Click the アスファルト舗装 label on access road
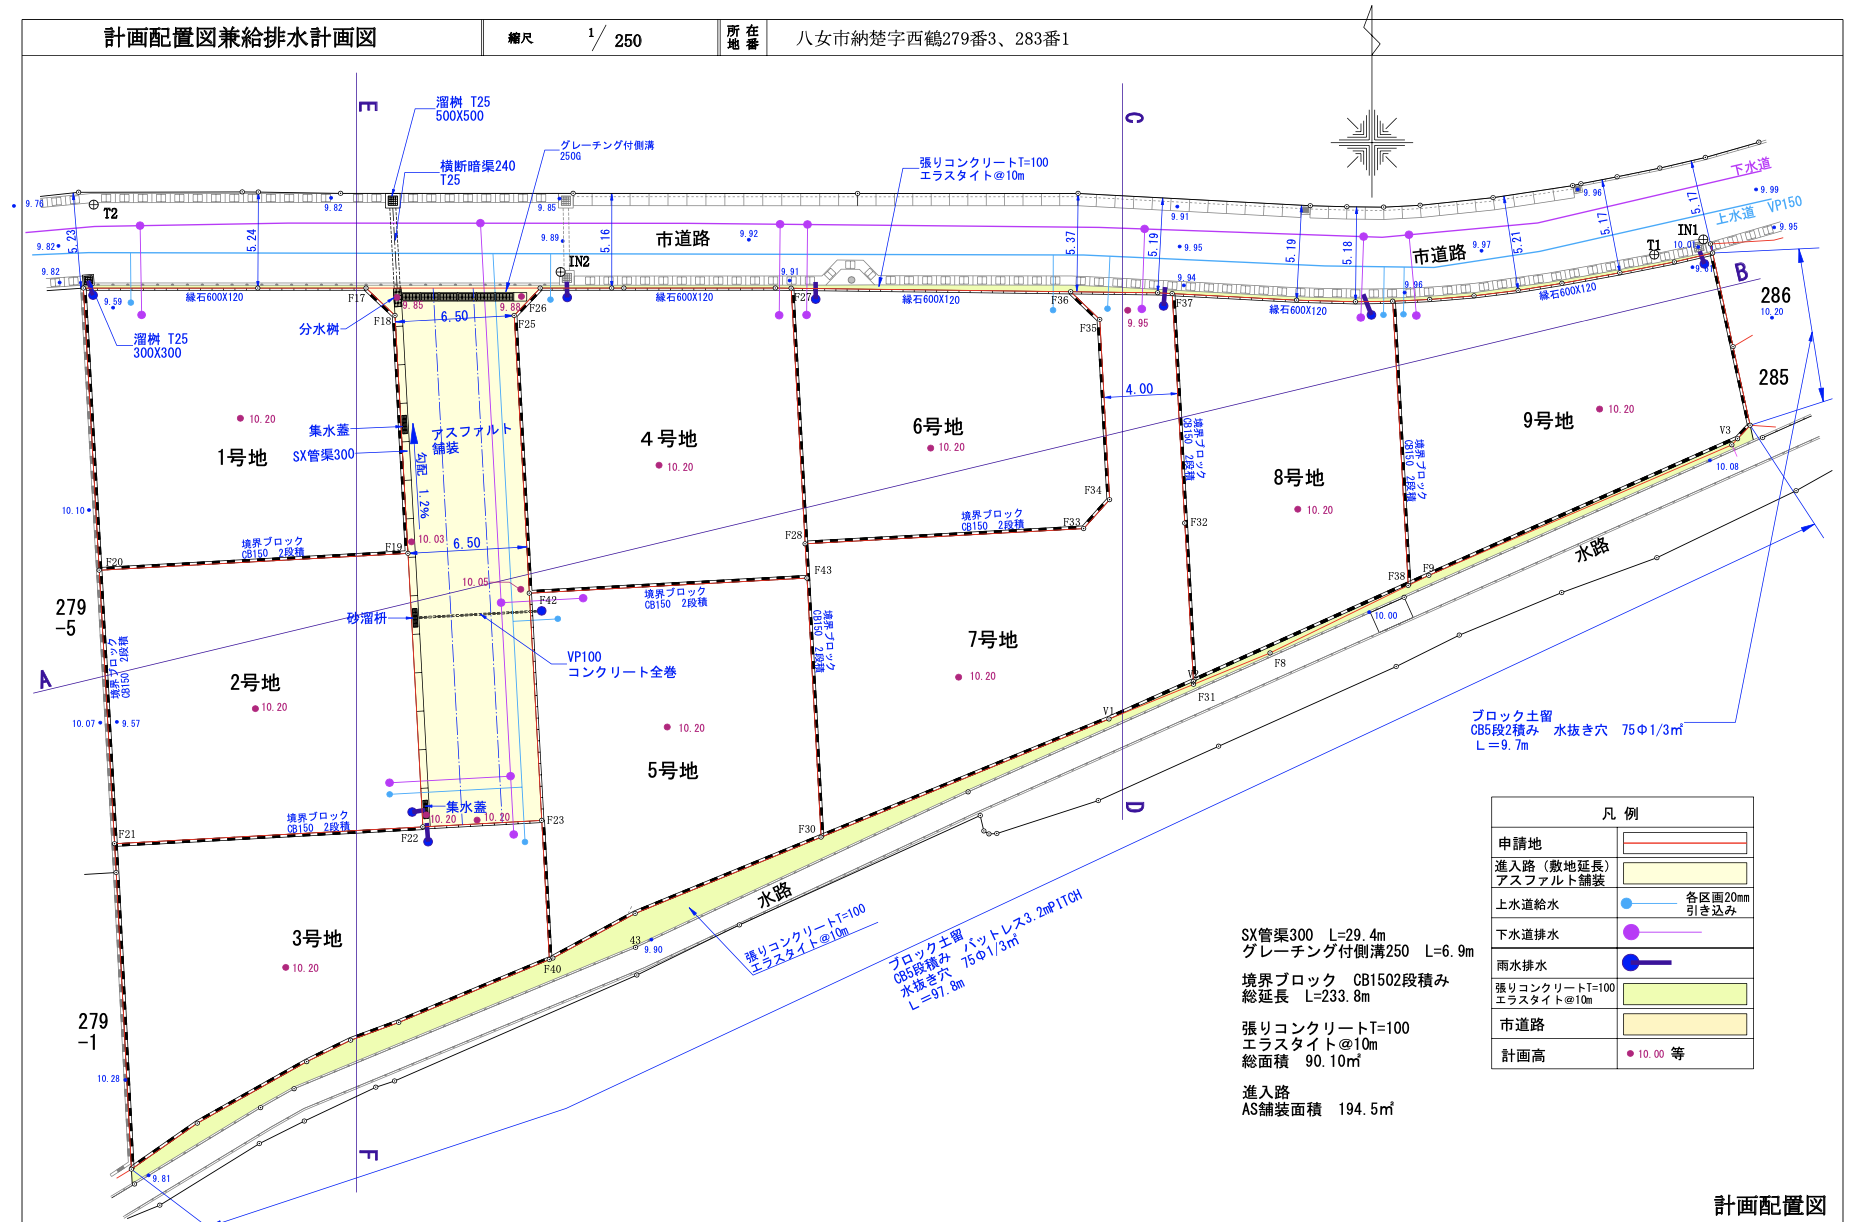 pyautogui.click(x=470, y=438)
